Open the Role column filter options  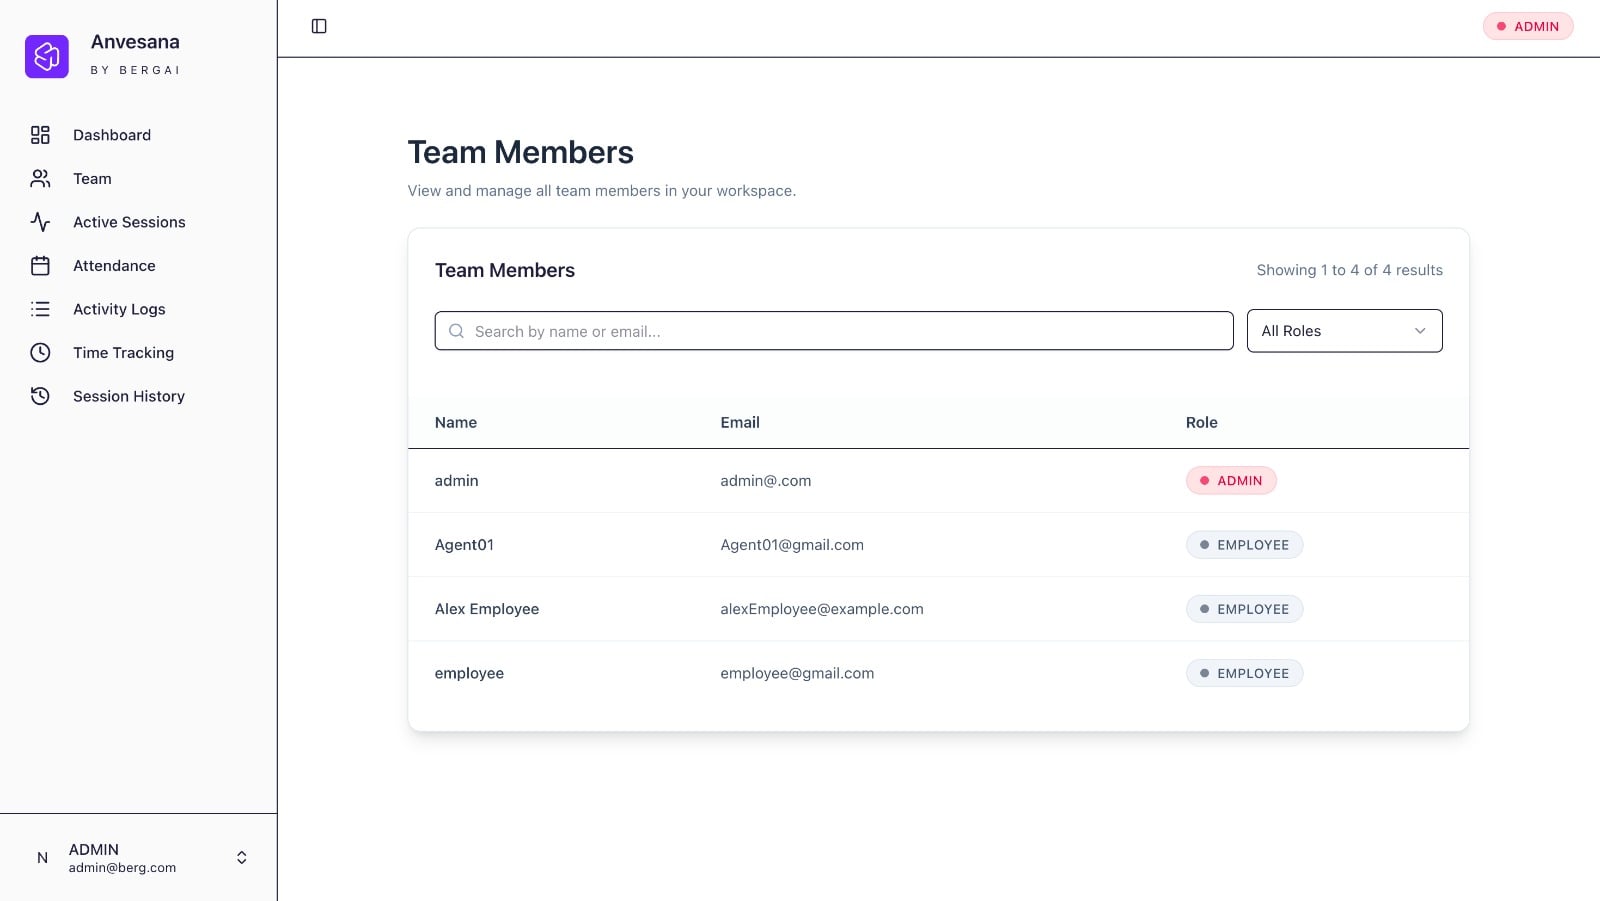point(1201,422)
